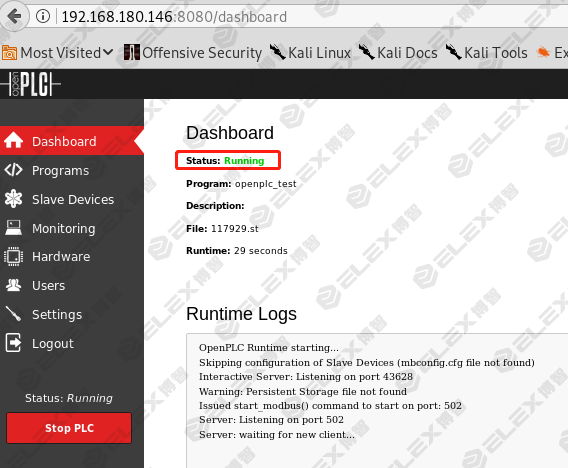
Task: Open the Kali Linux bookmark
Action: [x=310, y=53]
